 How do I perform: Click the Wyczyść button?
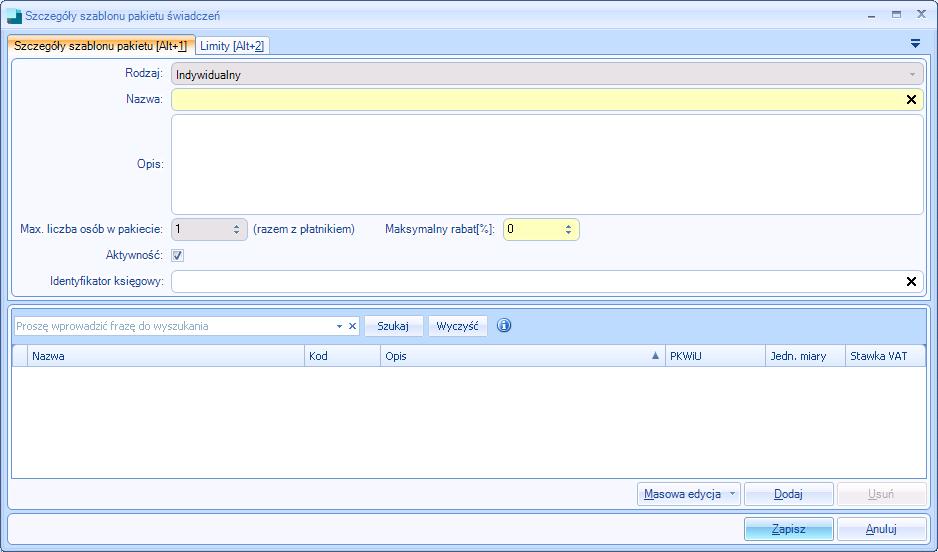[x=458, y=326]
